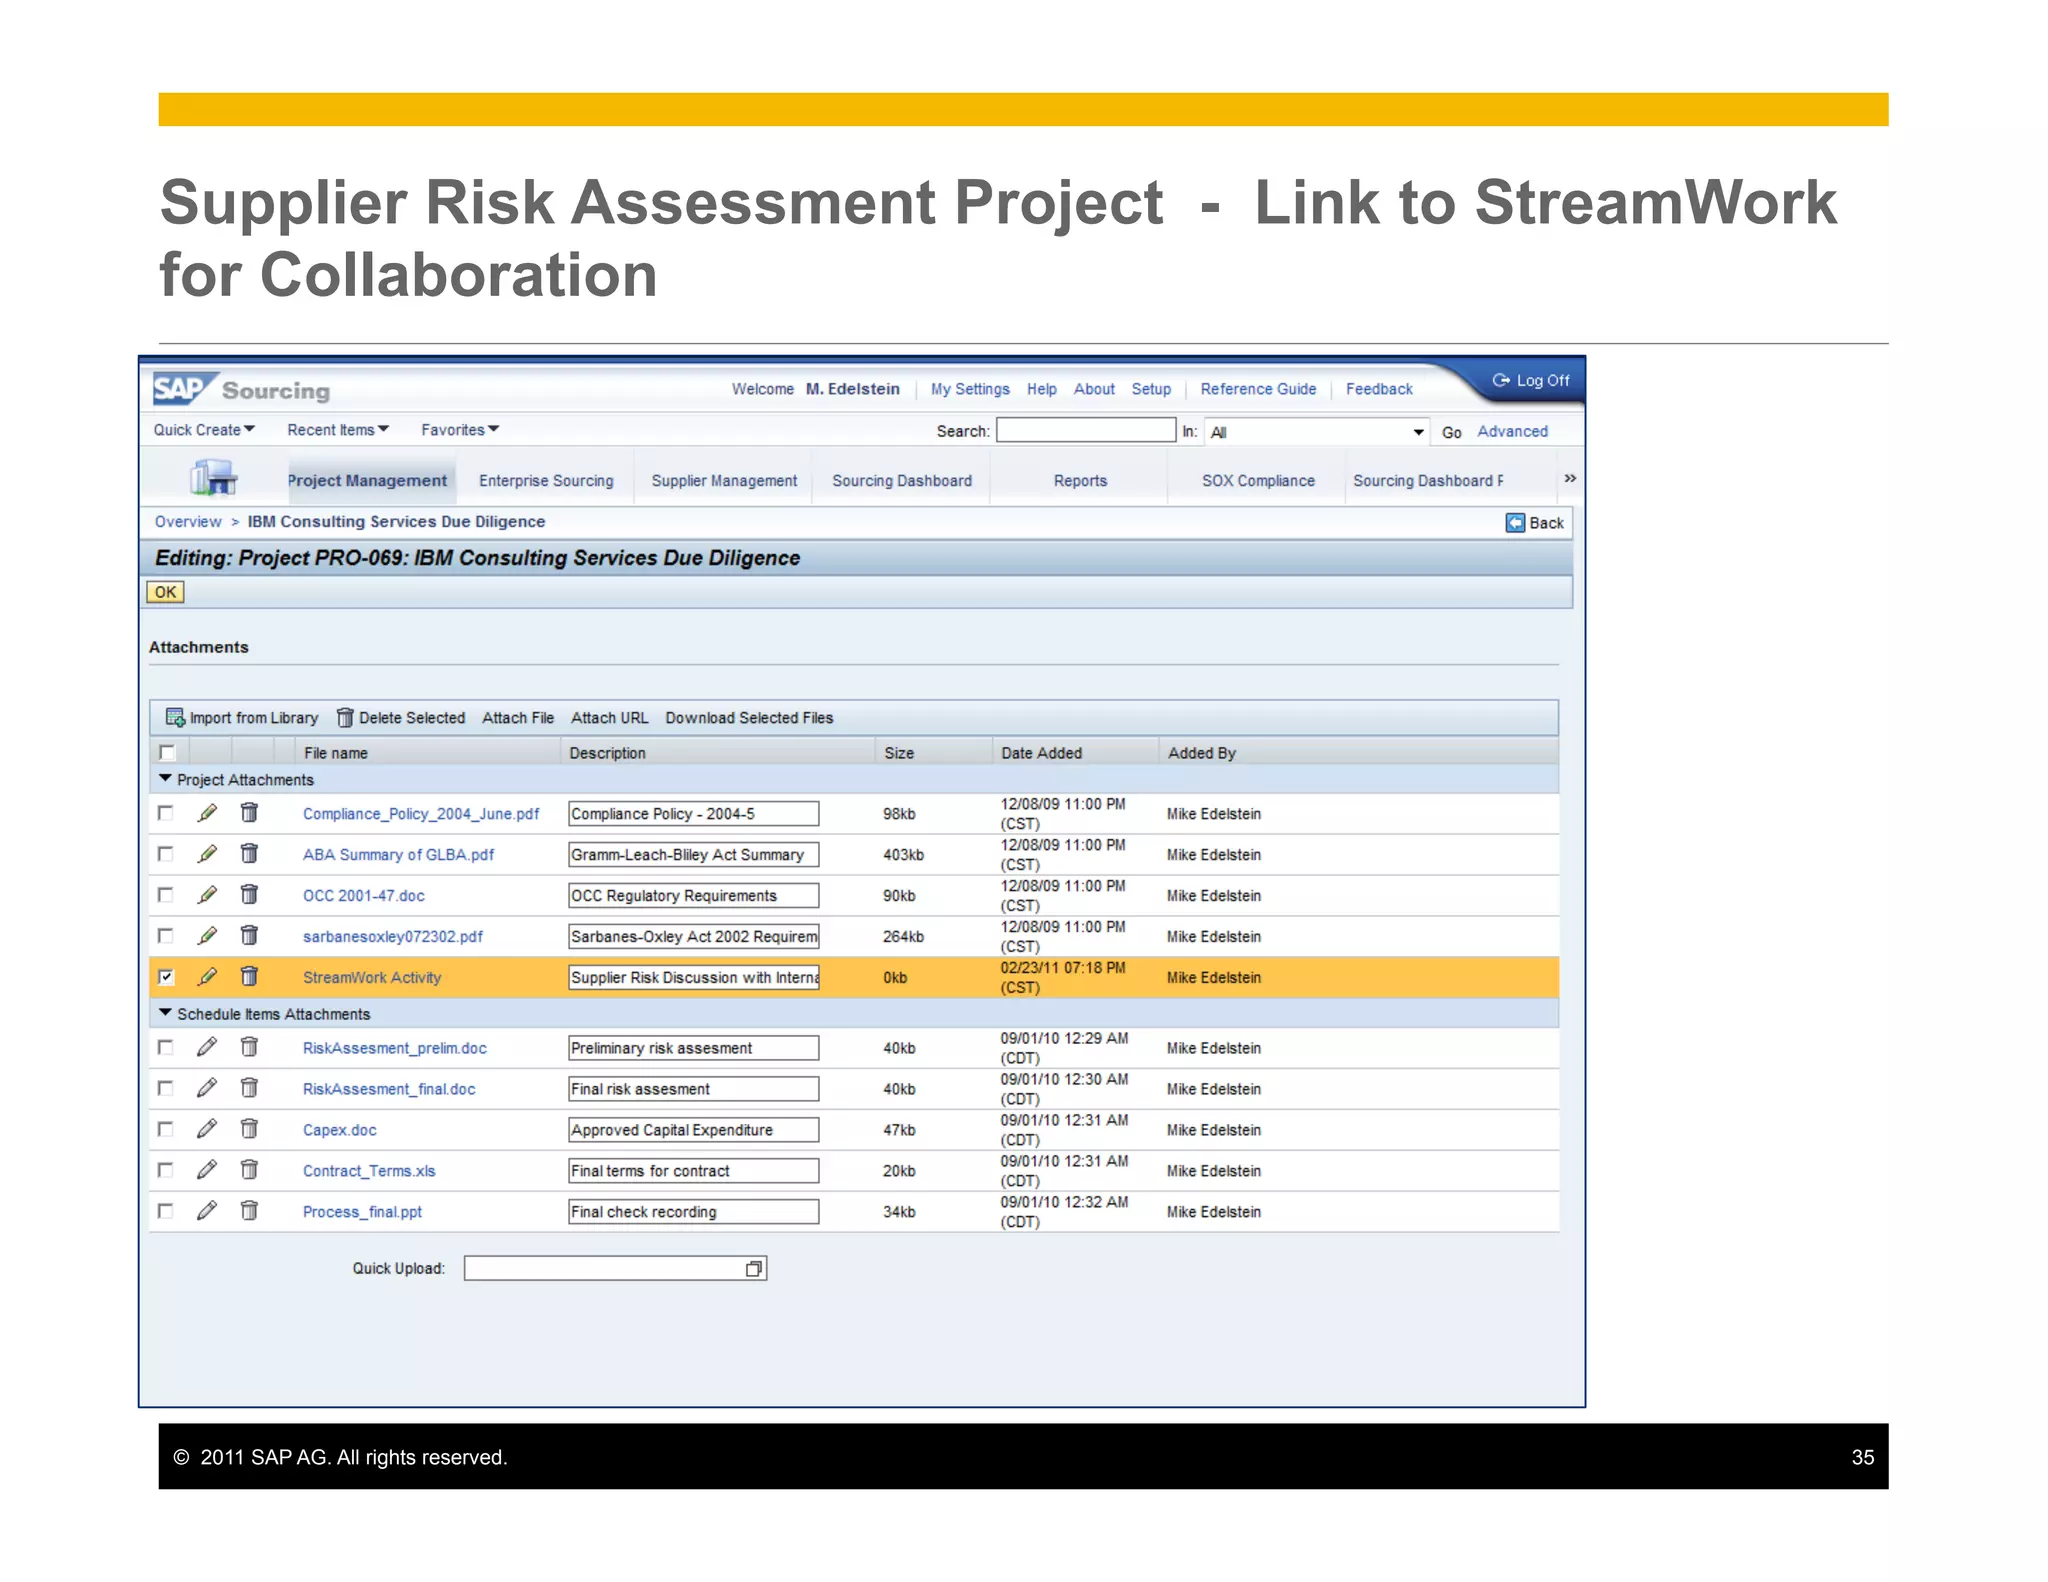2048x1582 pixels.
Task: Show more tabs with the double chevron
Action: [x=1570, y=478]
